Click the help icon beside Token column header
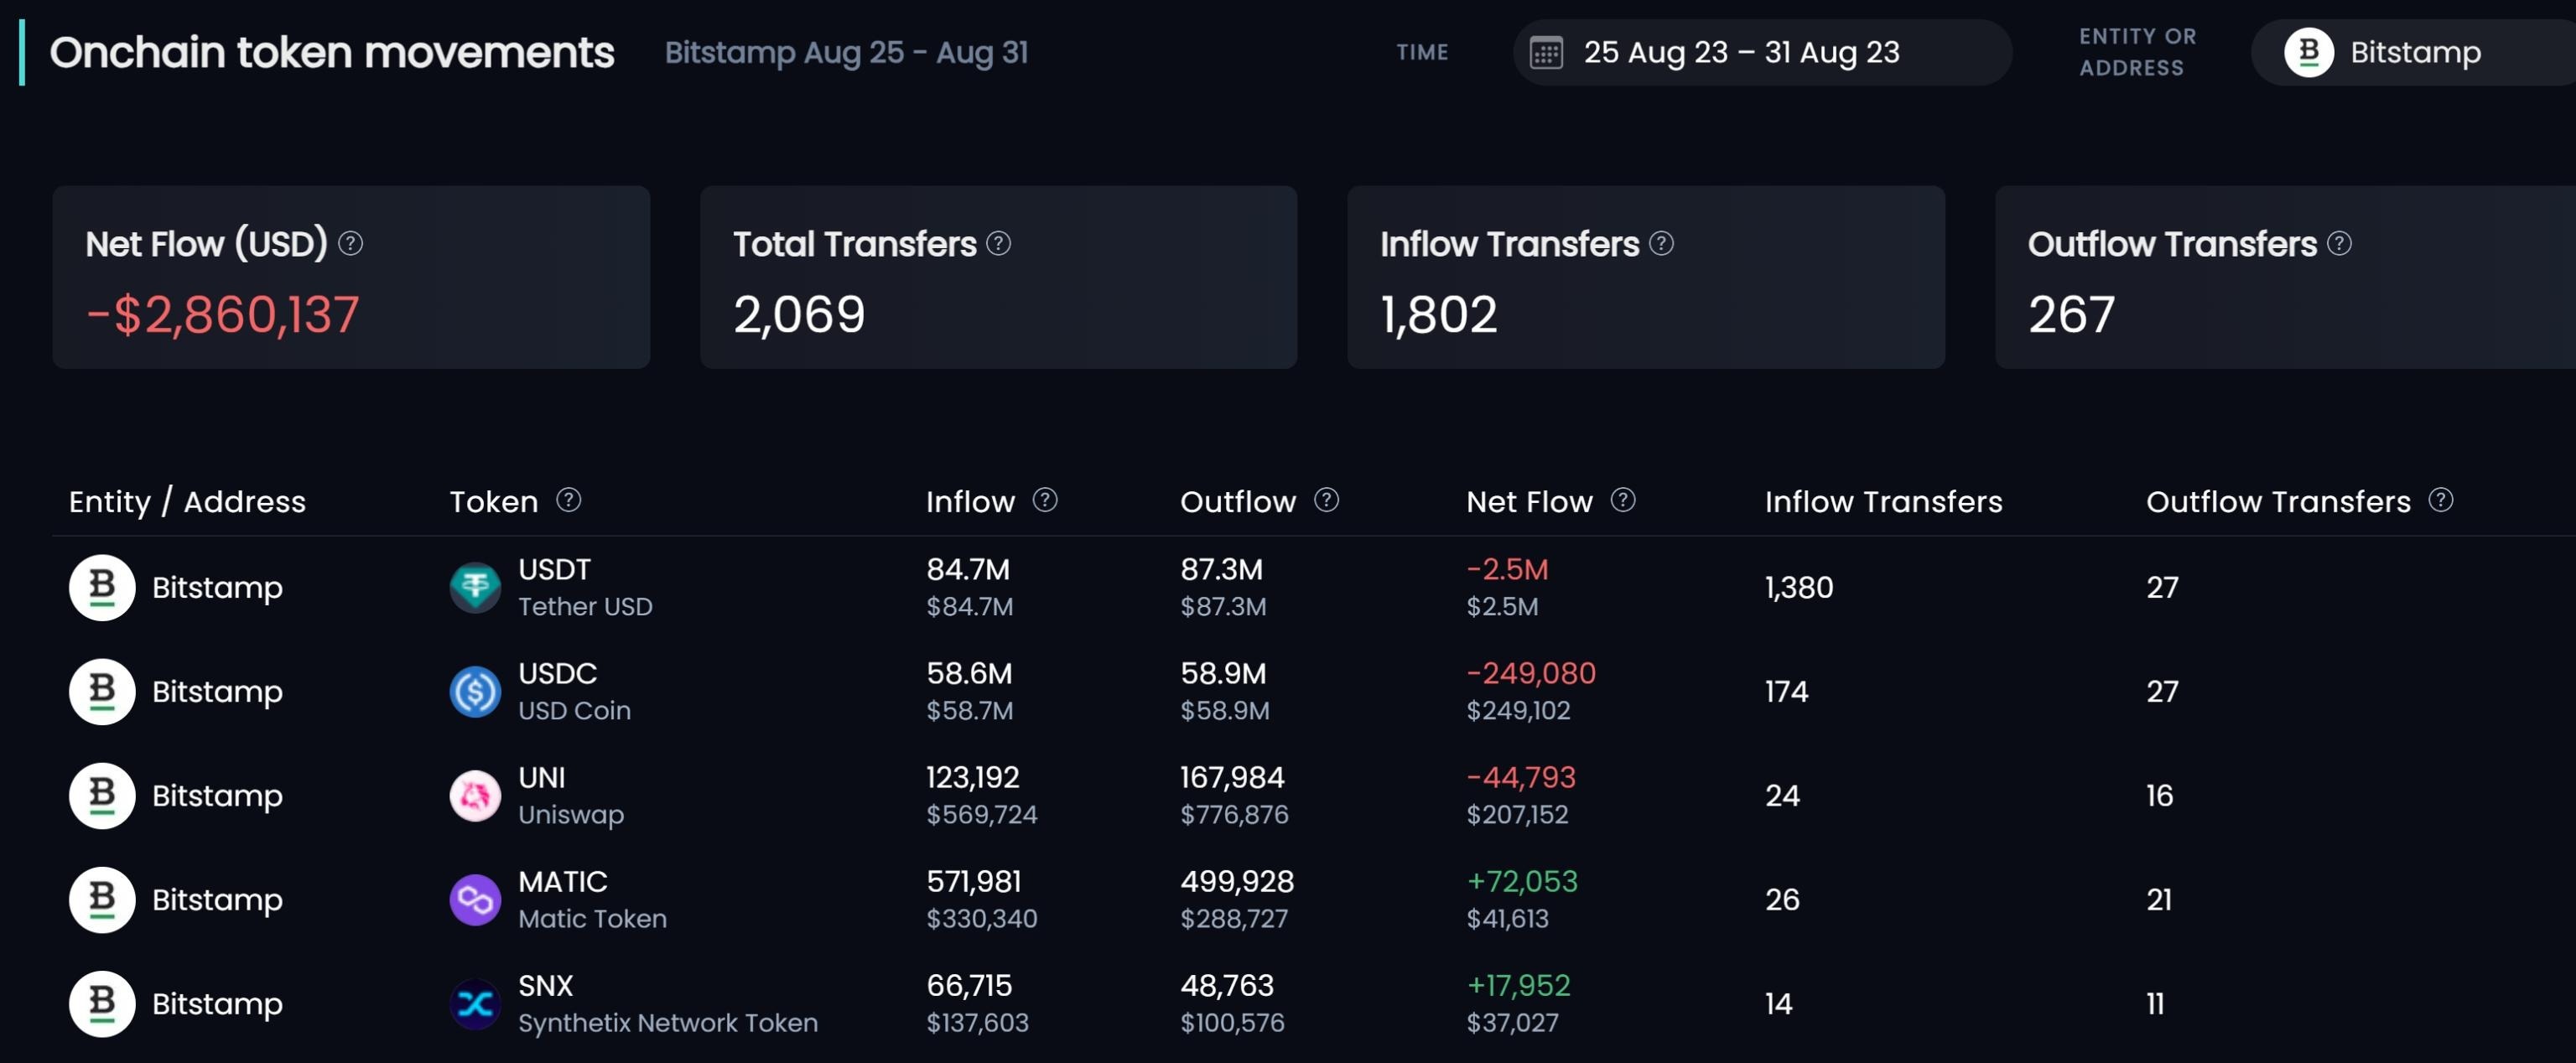The width and height of the screenshot is (2576, 1063). (569, 499)
